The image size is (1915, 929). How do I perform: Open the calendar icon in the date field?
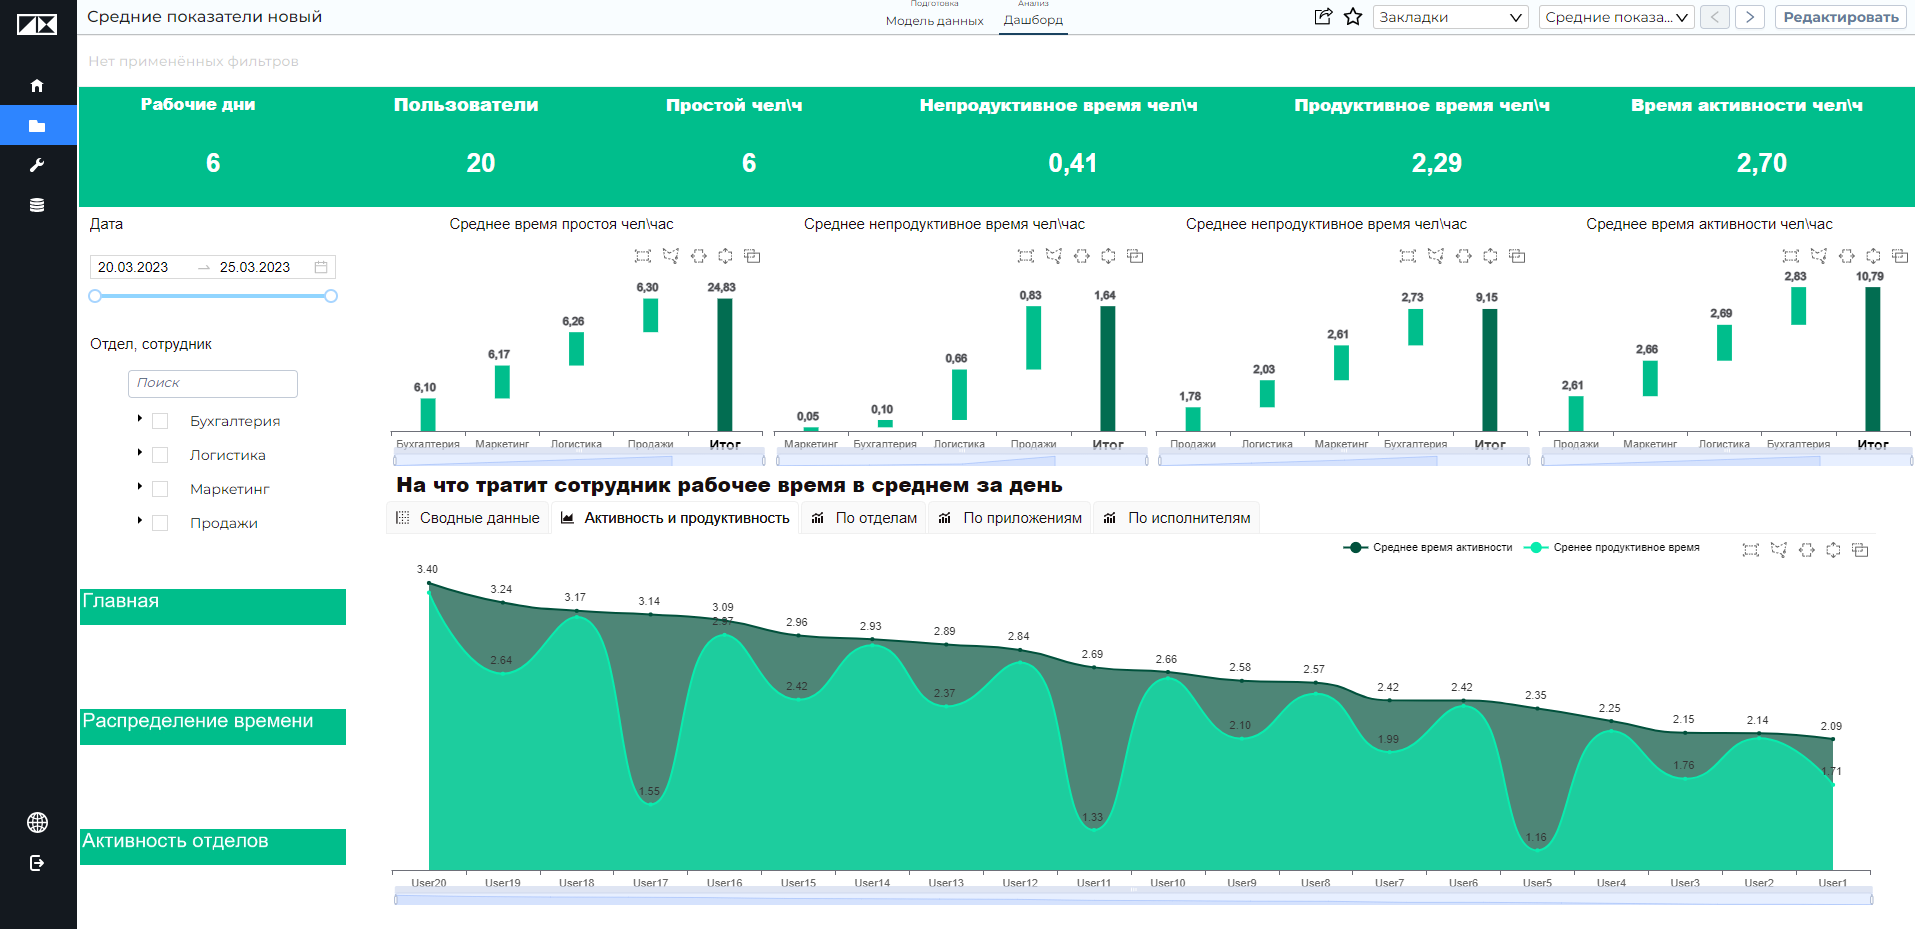tap(321, 267)
